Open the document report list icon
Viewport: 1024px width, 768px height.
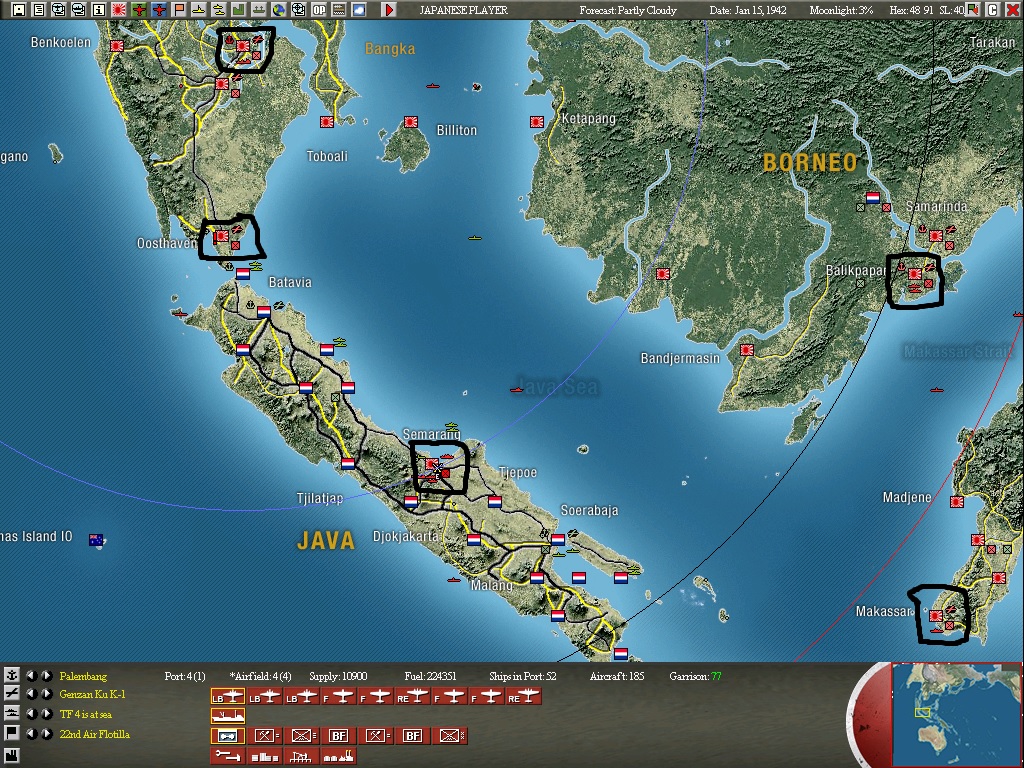coord(39,10)
